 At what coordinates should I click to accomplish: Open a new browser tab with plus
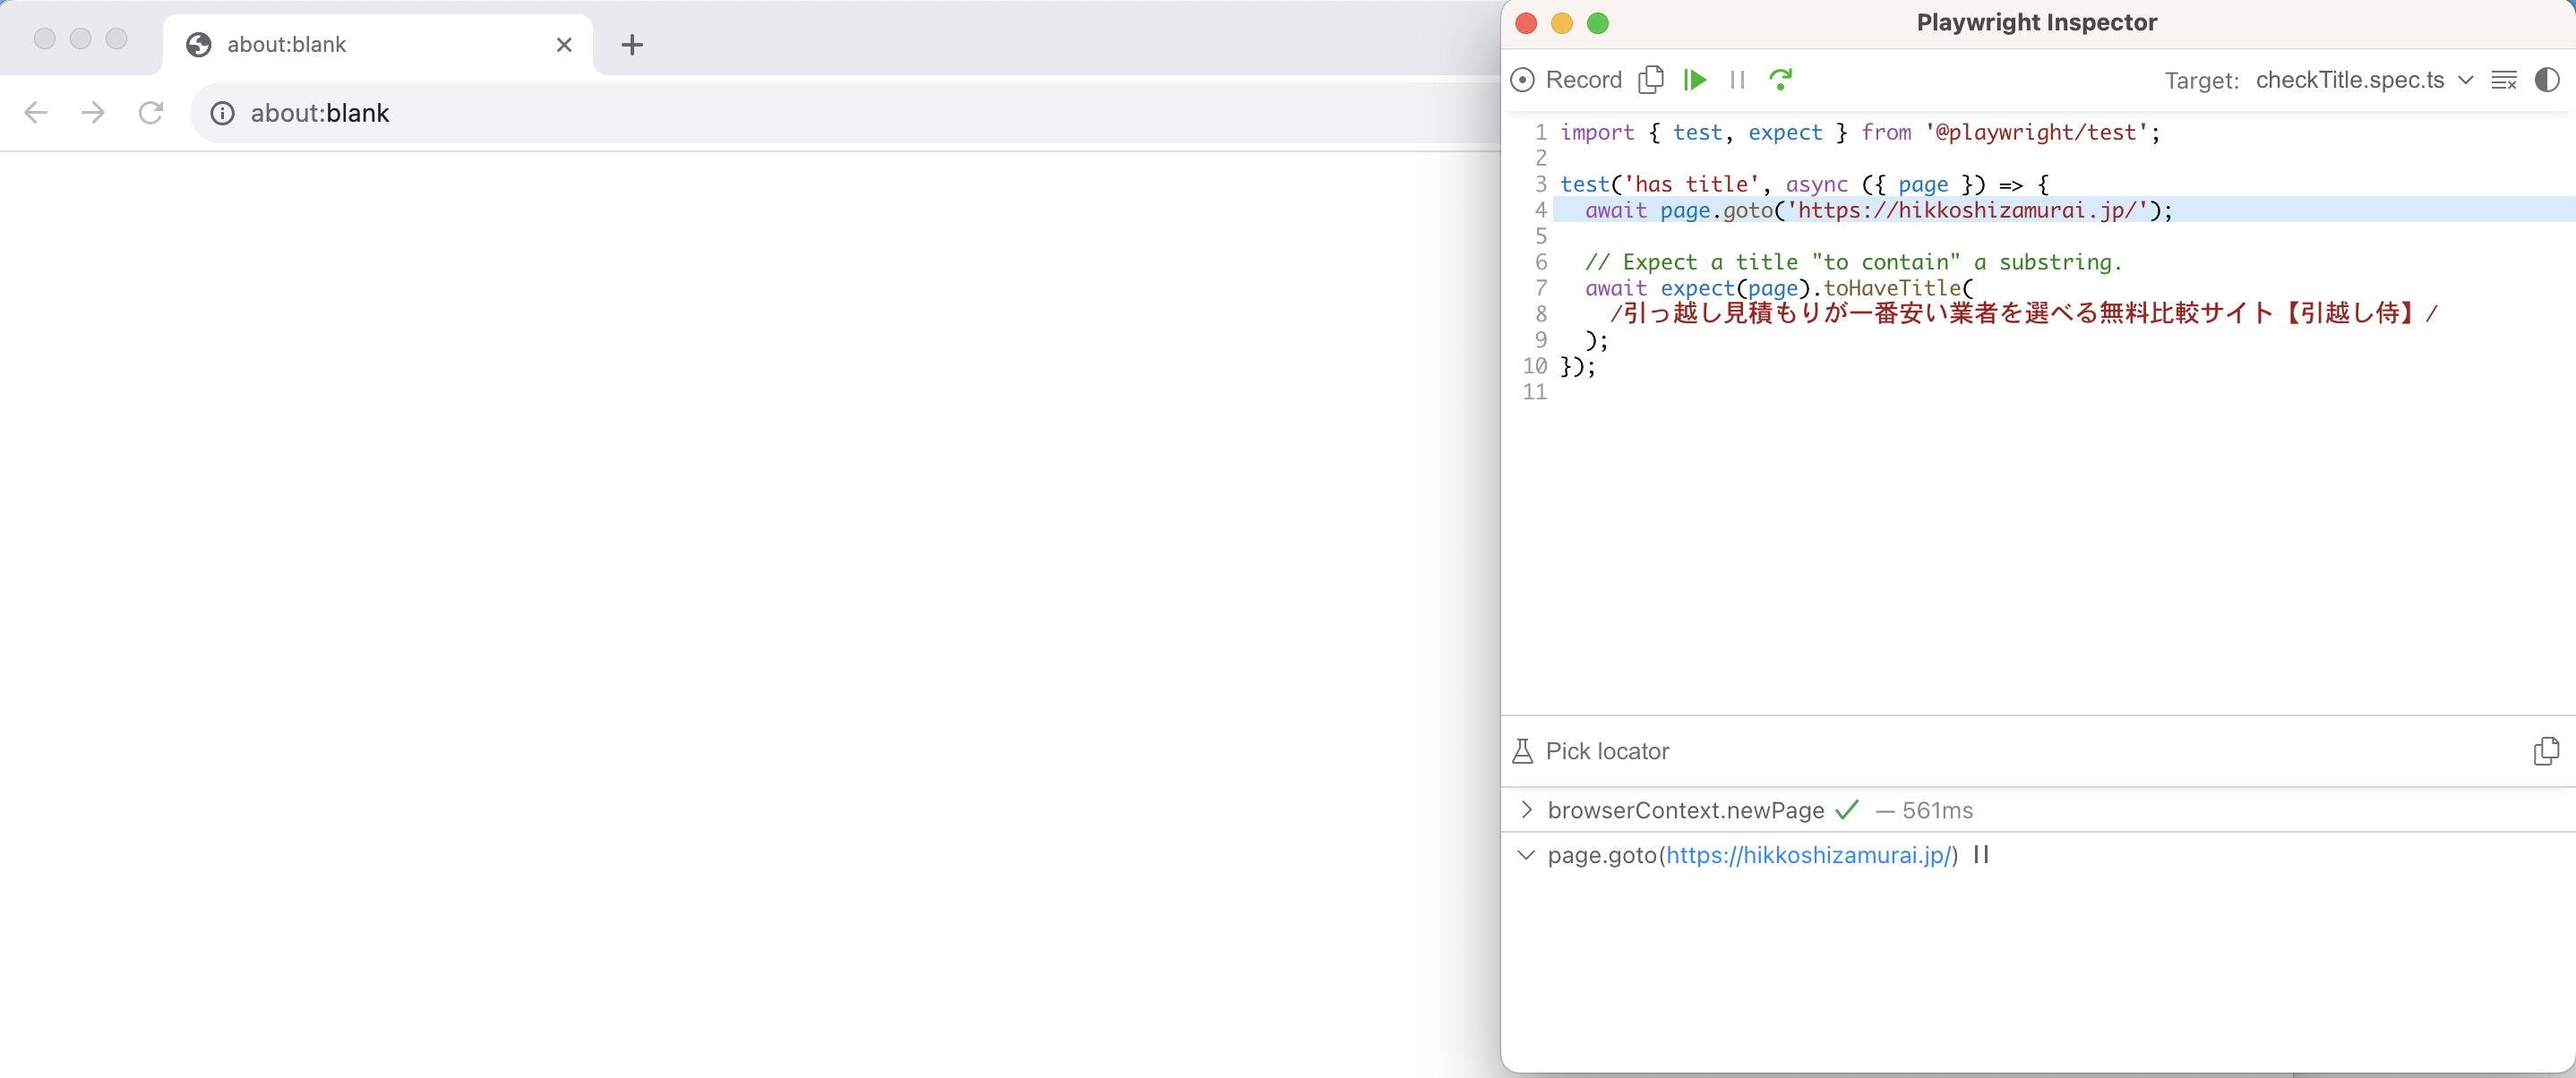[632, 45]
